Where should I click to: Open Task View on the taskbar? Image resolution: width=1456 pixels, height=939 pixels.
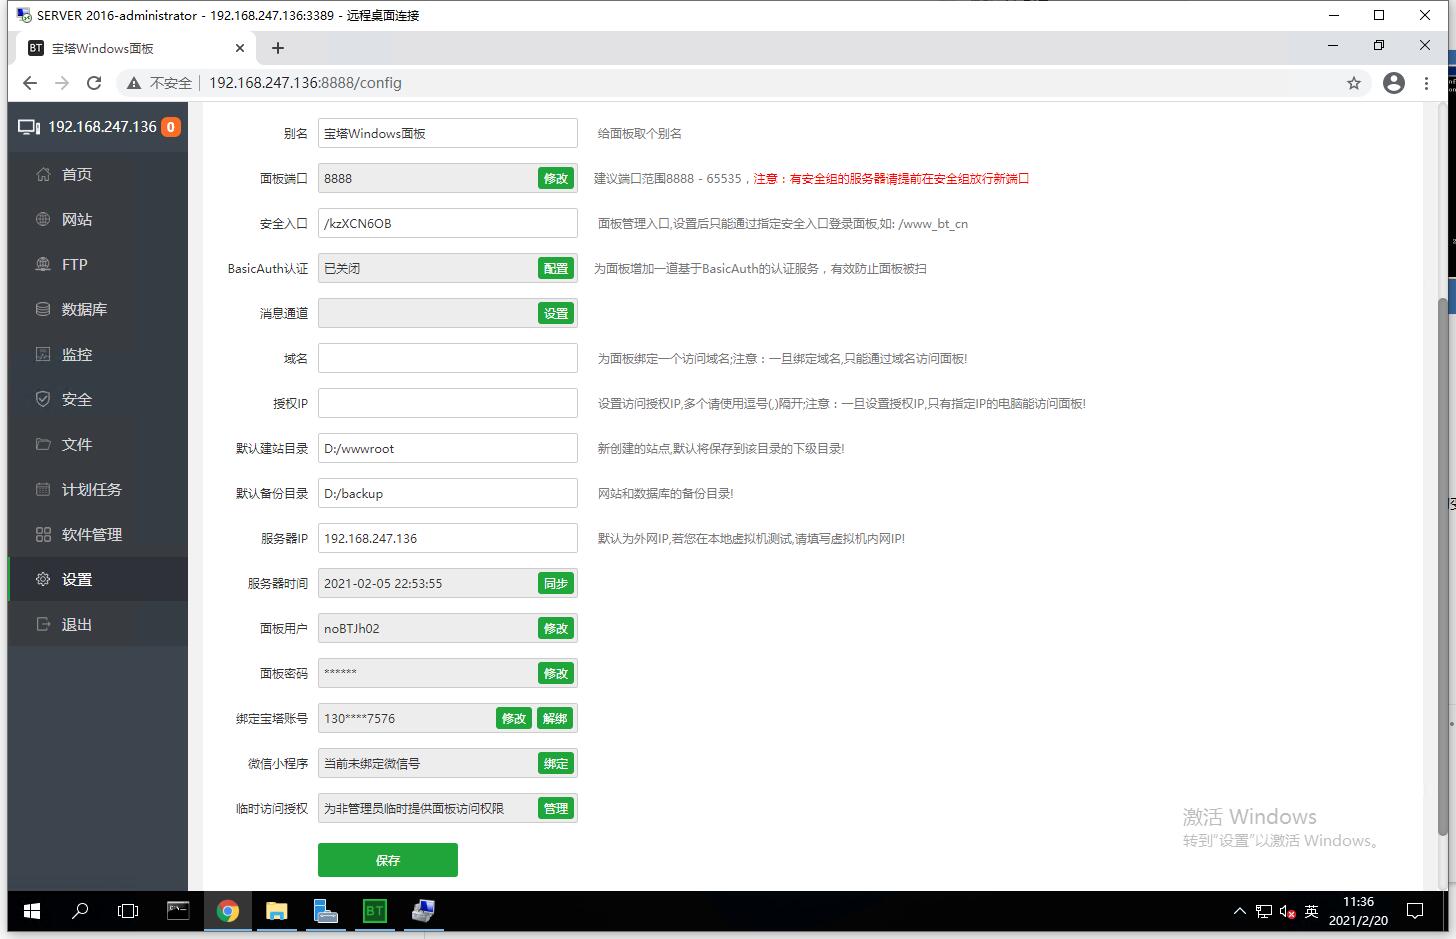pos(128,911)
